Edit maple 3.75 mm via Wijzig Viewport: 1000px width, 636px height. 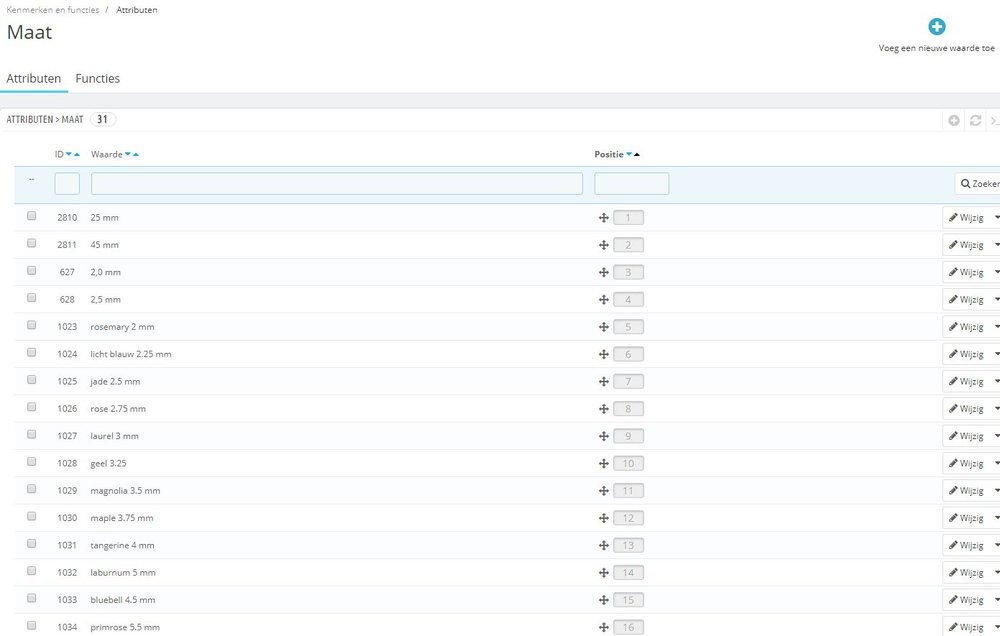pos(966,519)
